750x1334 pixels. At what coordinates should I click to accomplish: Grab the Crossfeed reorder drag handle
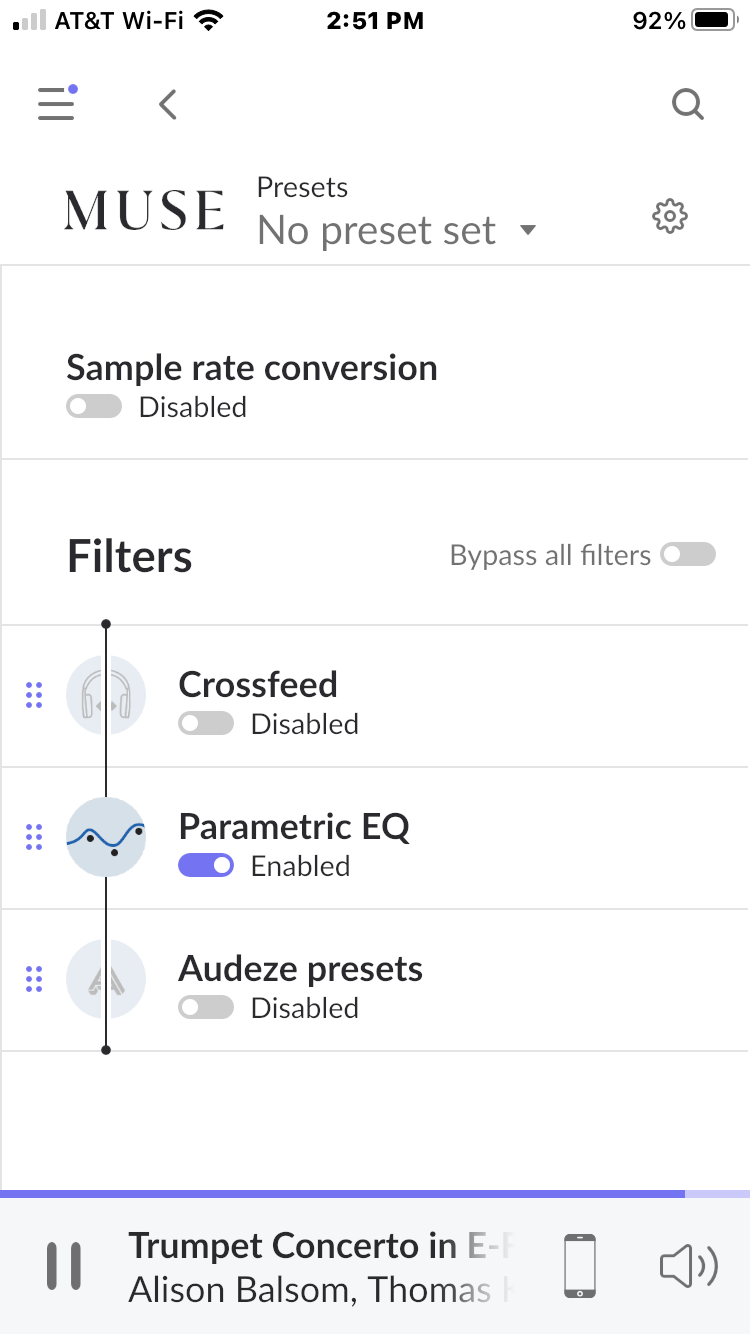(34, 695)
